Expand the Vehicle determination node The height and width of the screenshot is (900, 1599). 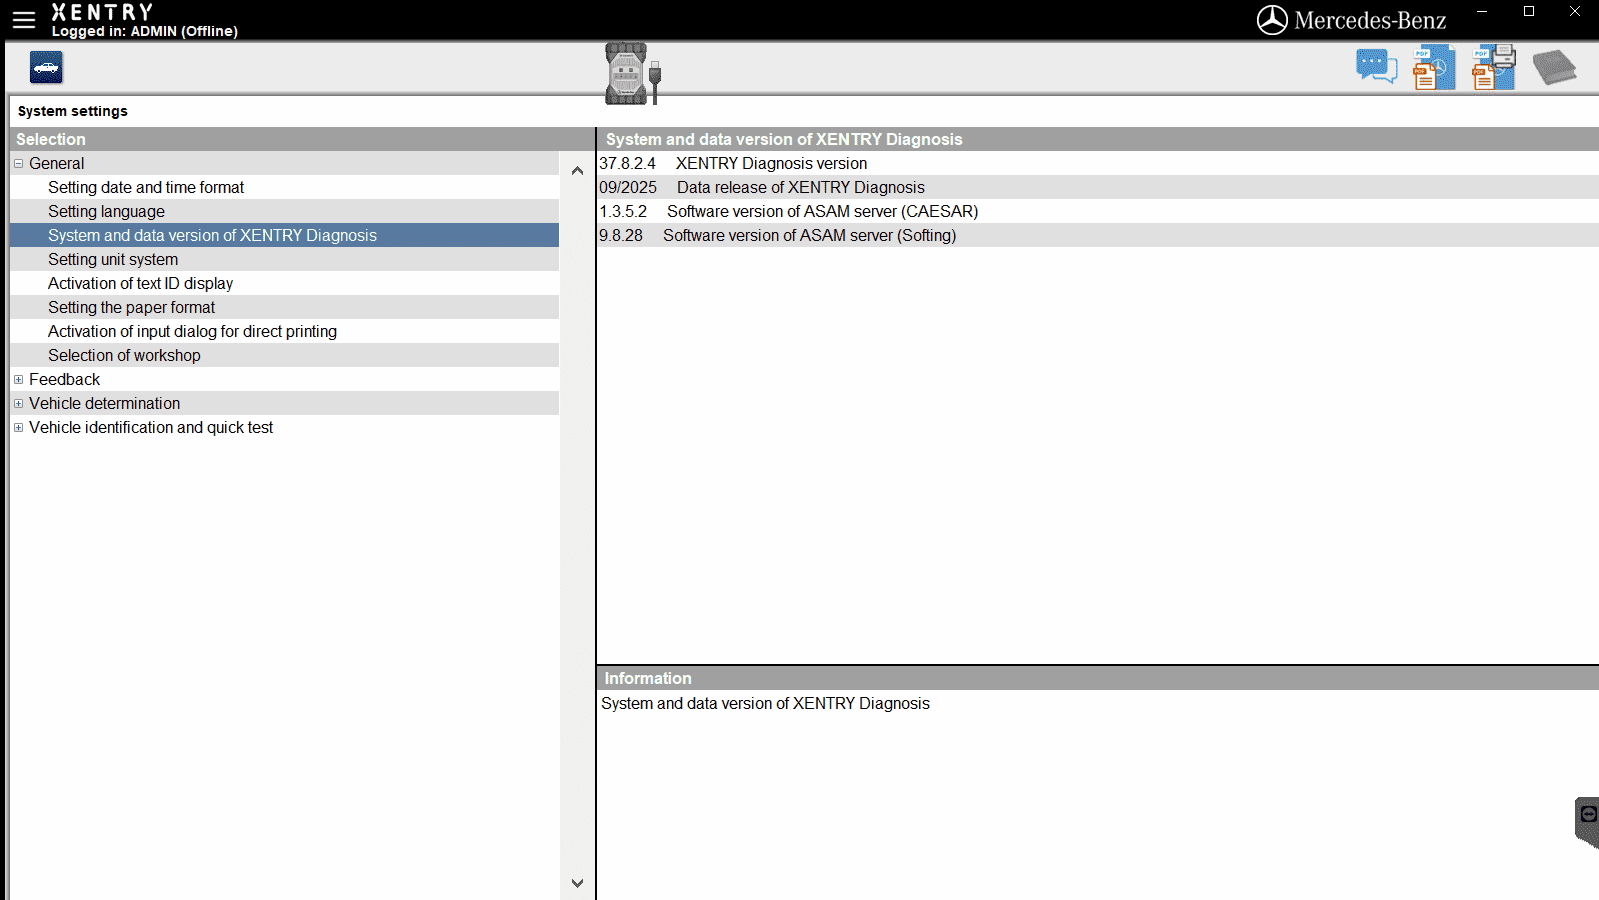point(18,404)
